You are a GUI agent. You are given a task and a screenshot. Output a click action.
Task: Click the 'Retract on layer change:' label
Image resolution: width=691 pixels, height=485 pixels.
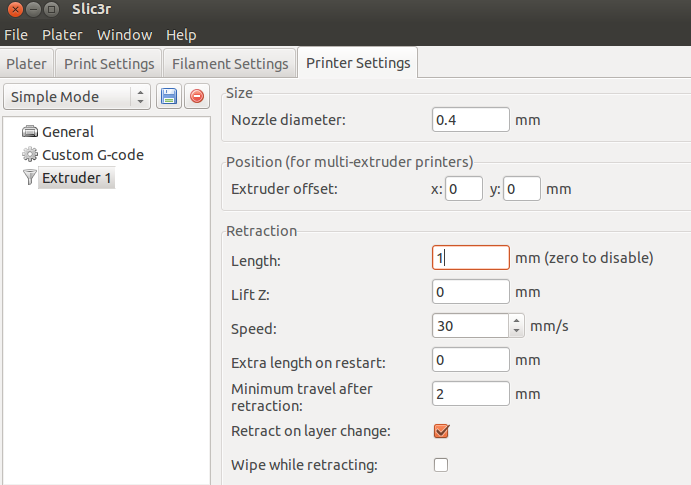point(311,431)
